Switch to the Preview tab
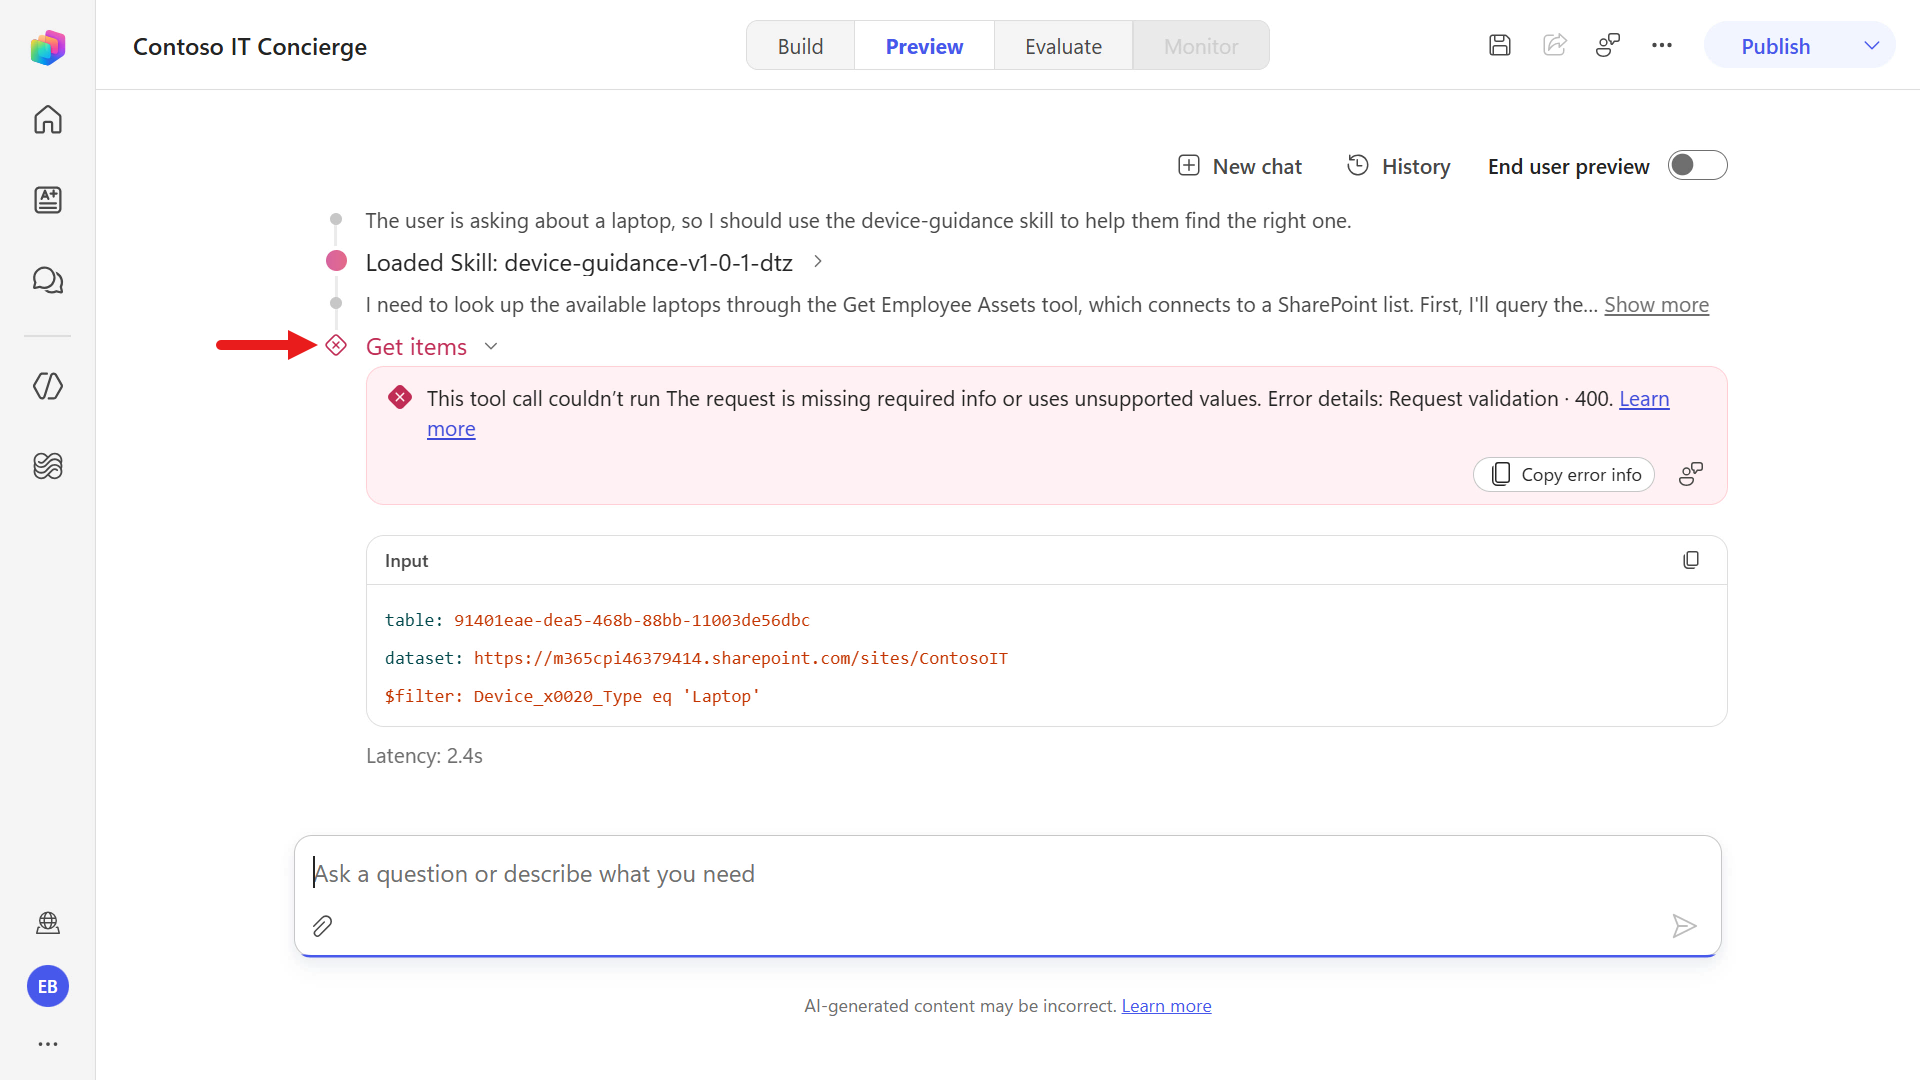The image size is (1920, 1080). (x=924, y=46)
